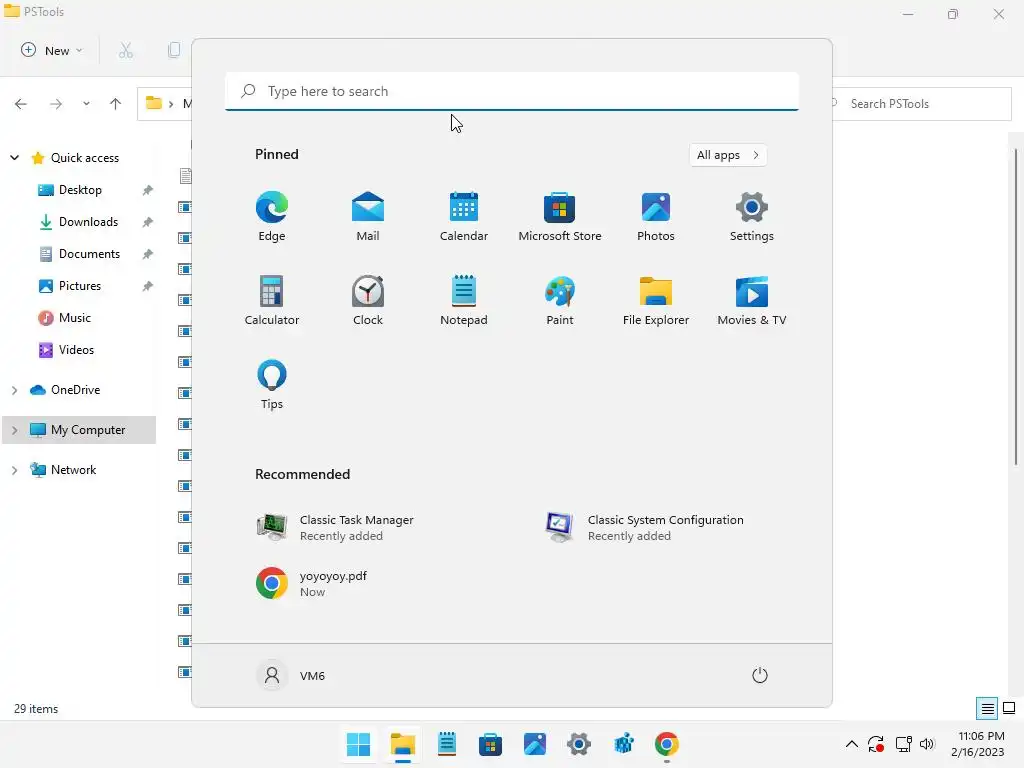Show hidden system tray icons
The width and height of the screenshot is (1024, 768).
coord(852,744)
